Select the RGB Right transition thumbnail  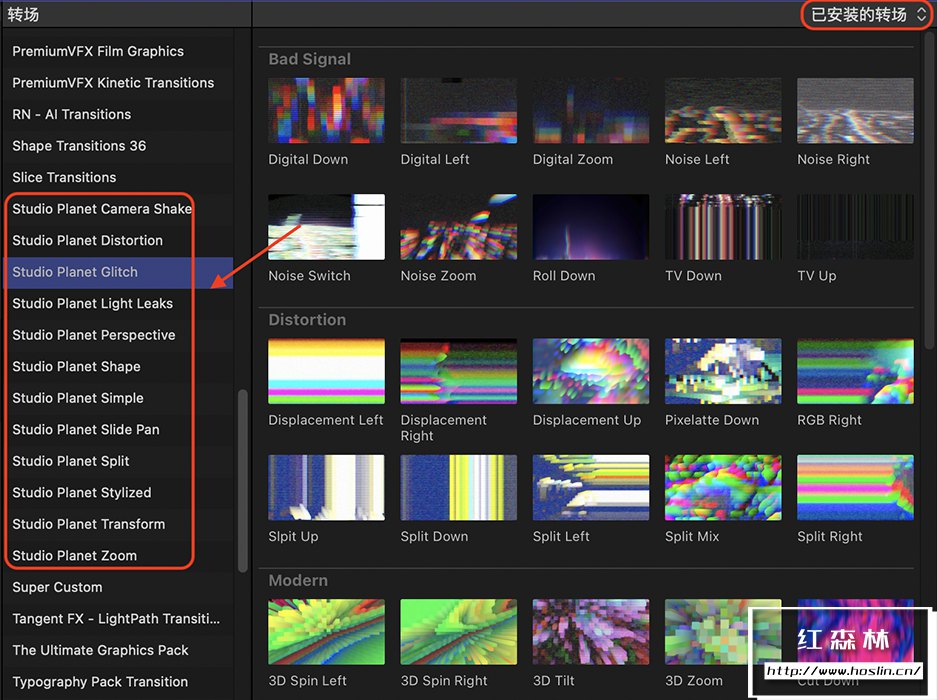point(854,371)
